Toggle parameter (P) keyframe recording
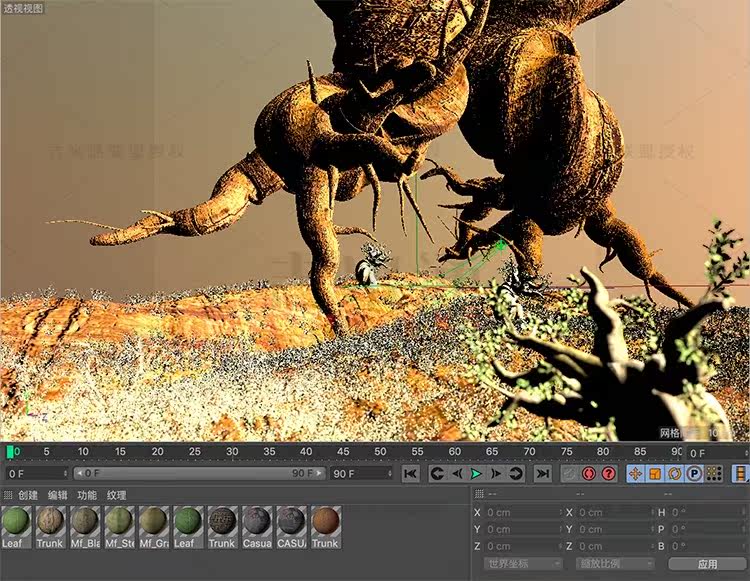The image size is (750, 581). [695, 473]
